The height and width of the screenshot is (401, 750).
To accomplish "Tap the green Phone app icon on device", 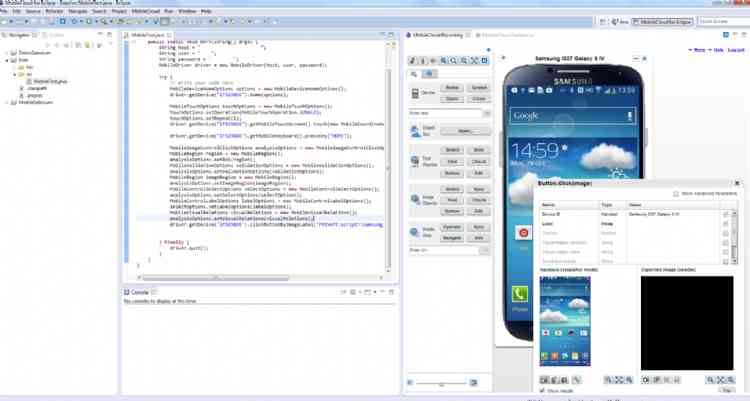I will coord(519,294).
